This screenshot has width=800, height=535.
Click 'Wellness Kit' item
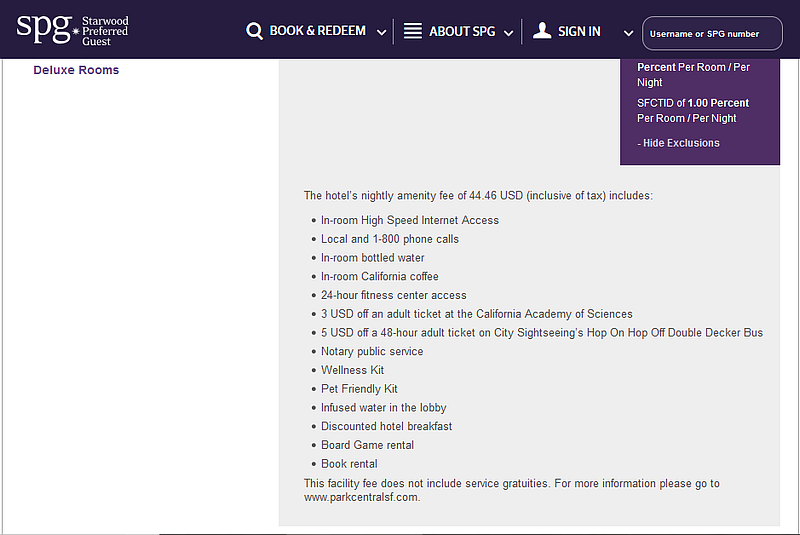[x=352, y=370]
